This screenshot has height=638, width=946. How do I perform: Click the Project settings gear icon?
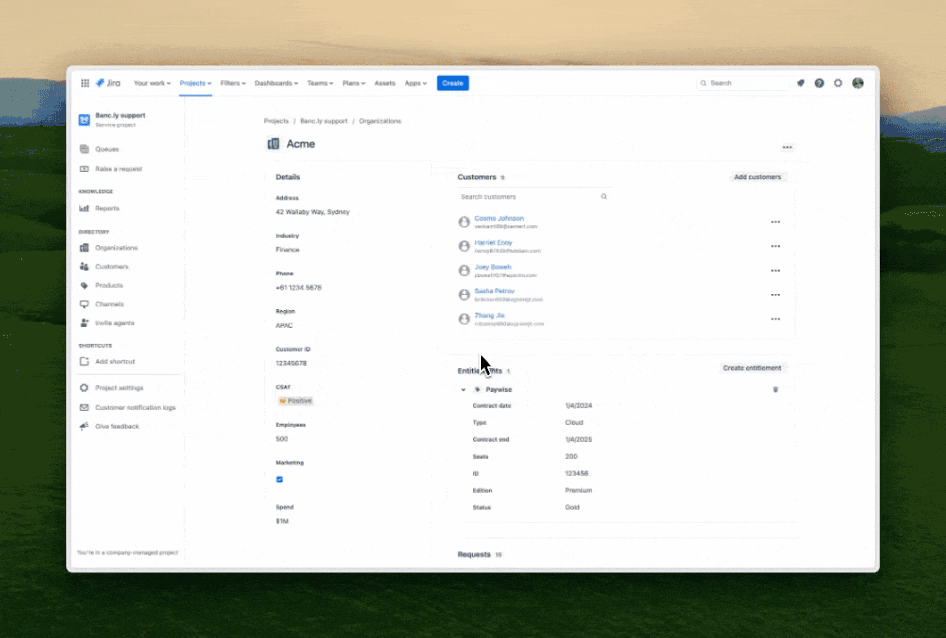(x=84, y=388)
